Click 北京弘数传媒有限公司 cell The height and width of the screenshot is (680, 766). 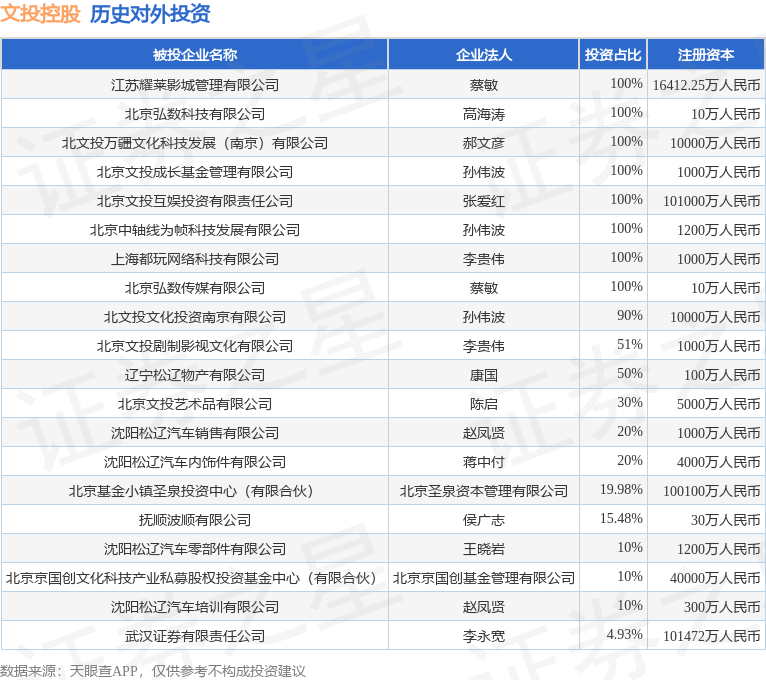pos(194,288)
